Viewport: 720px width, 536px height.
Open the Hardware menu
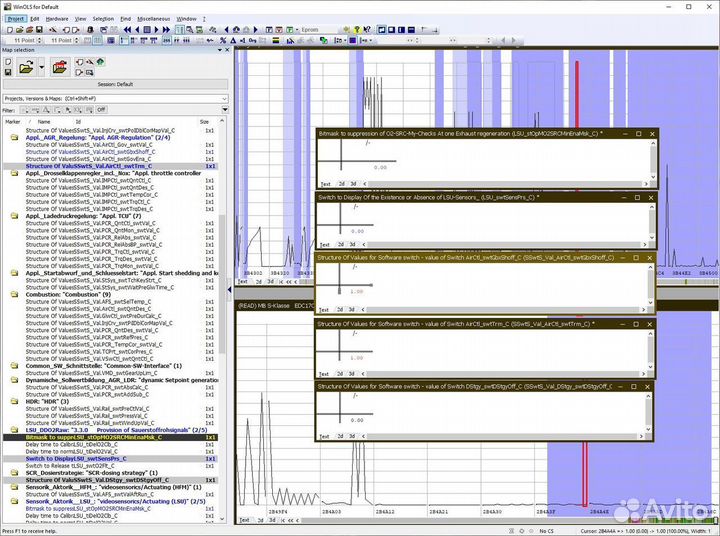click(57, 18)
